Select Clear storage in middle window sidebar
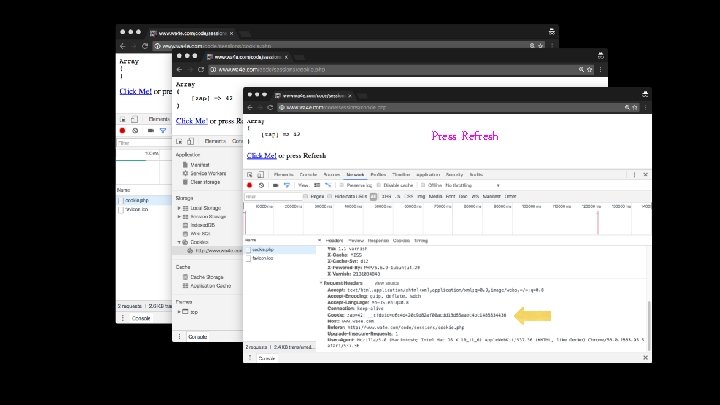 205,182
